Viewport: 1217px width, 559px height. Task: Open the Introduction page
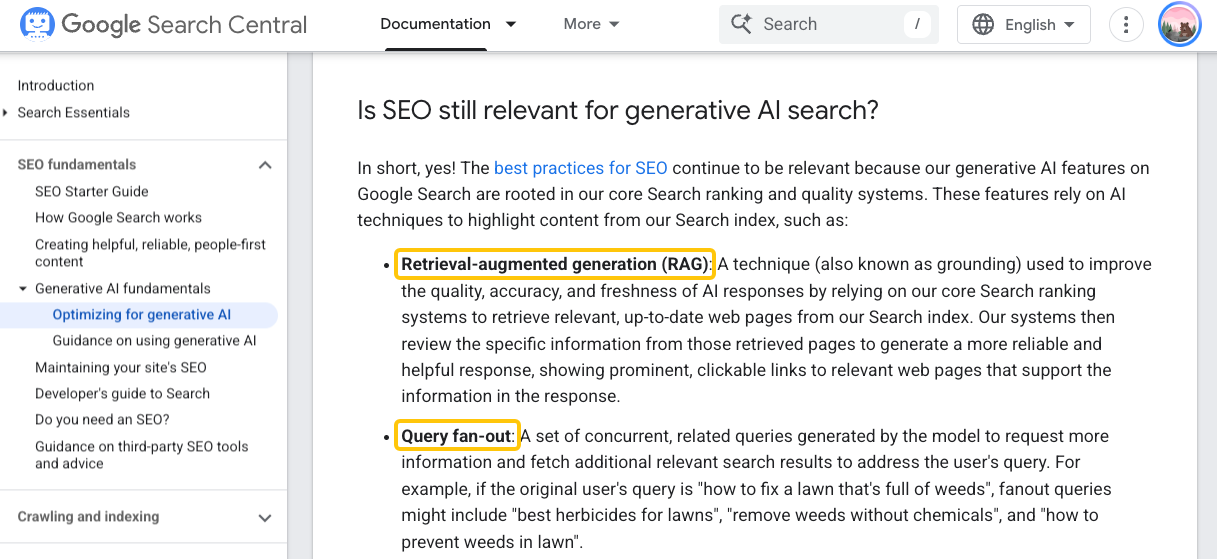coord(56,86)
